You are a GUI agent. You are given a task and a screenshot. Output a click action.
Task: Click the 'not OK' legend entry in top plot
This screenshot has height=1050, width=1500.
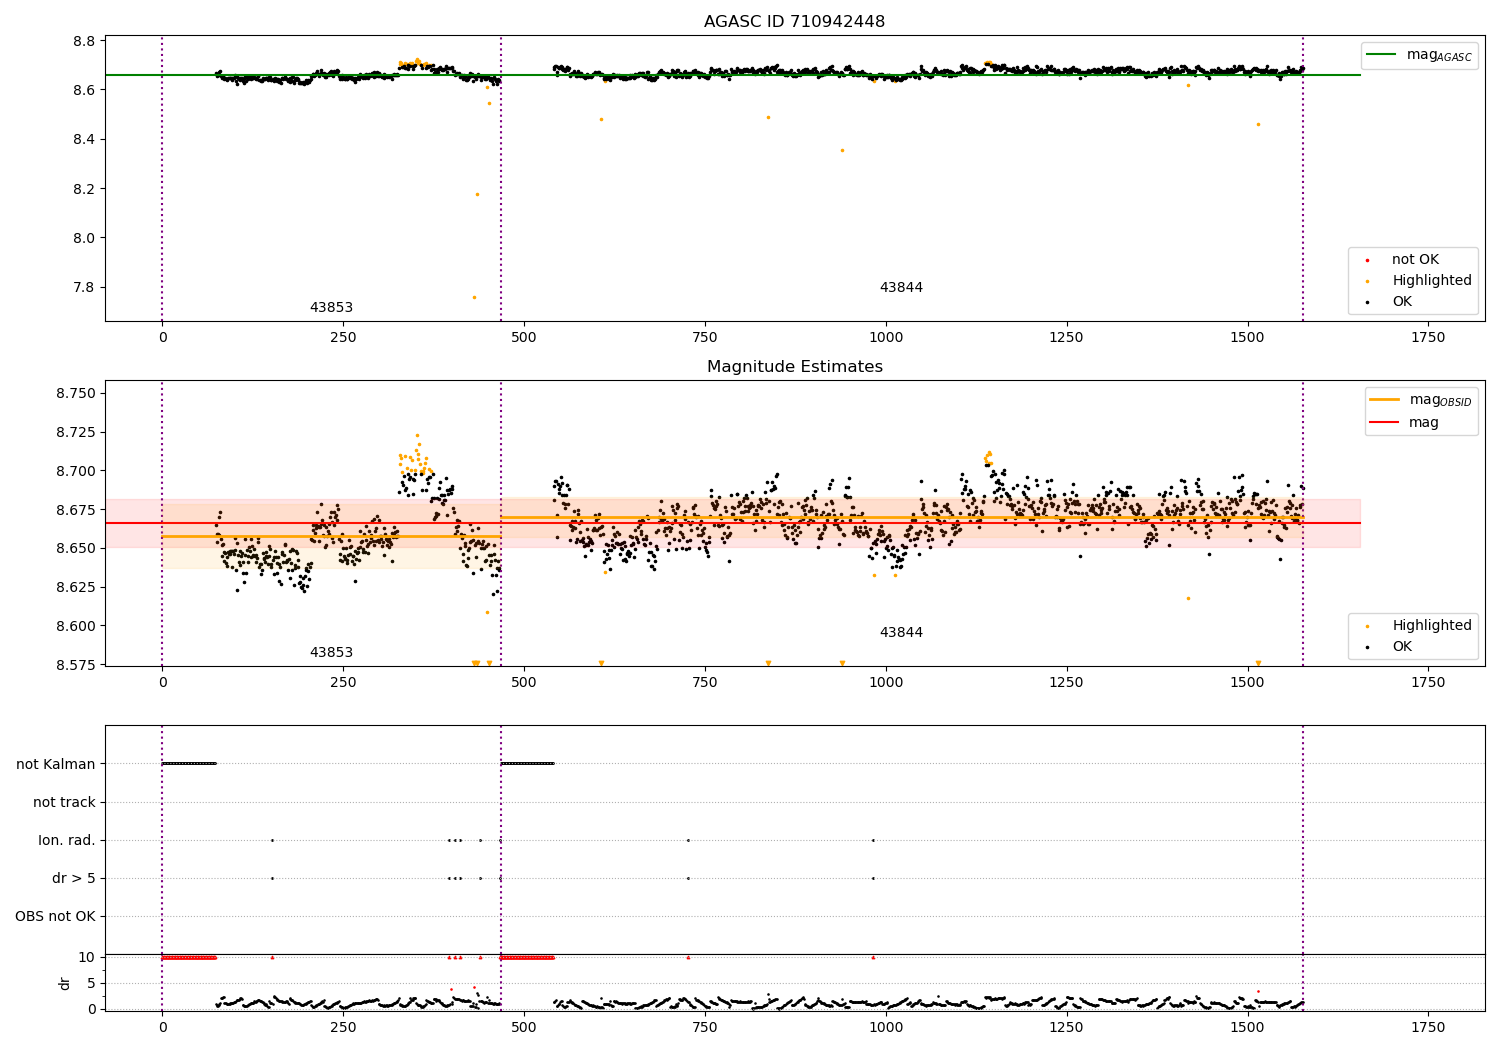click(1414, 260)
